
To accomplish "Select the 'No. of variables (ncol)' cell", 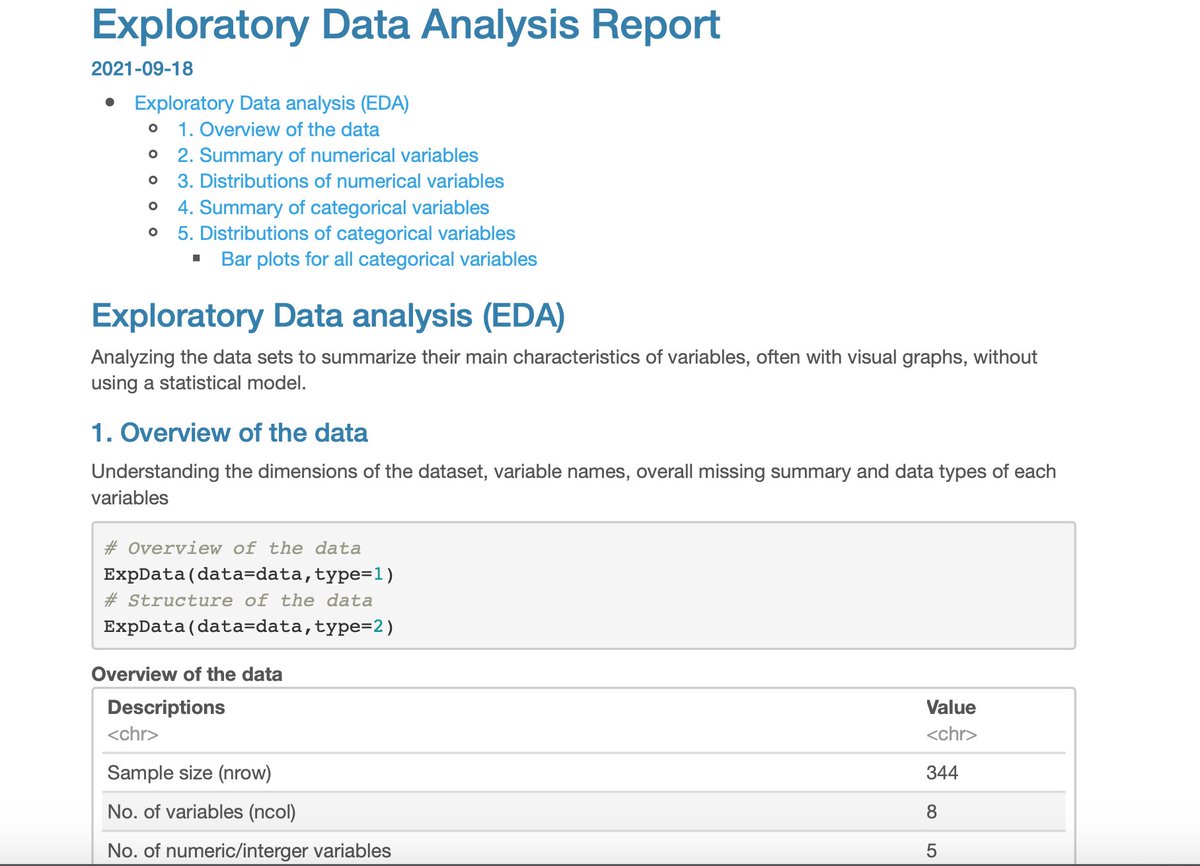I will (201, 812).
